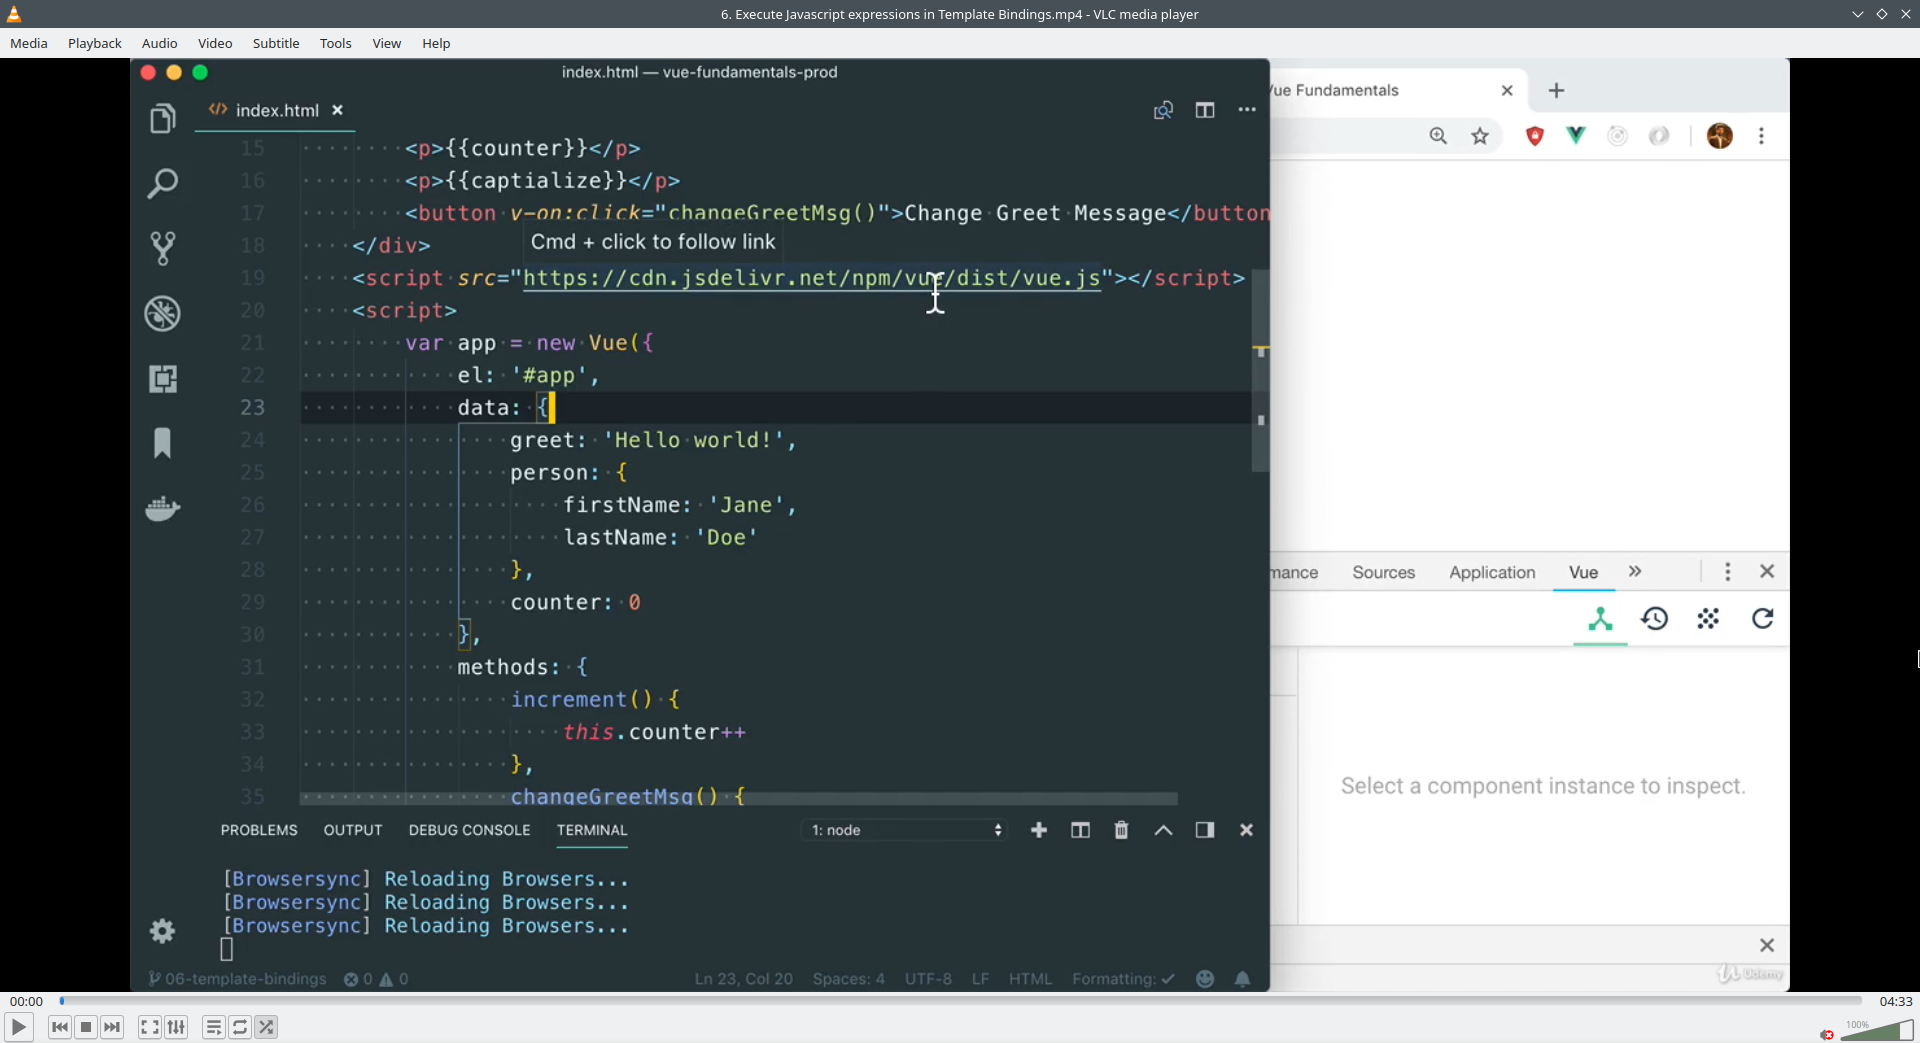The image size is (1920, 1043).
Task: Click the feedback smiley in the status bar
Action: coord(1205,979)
